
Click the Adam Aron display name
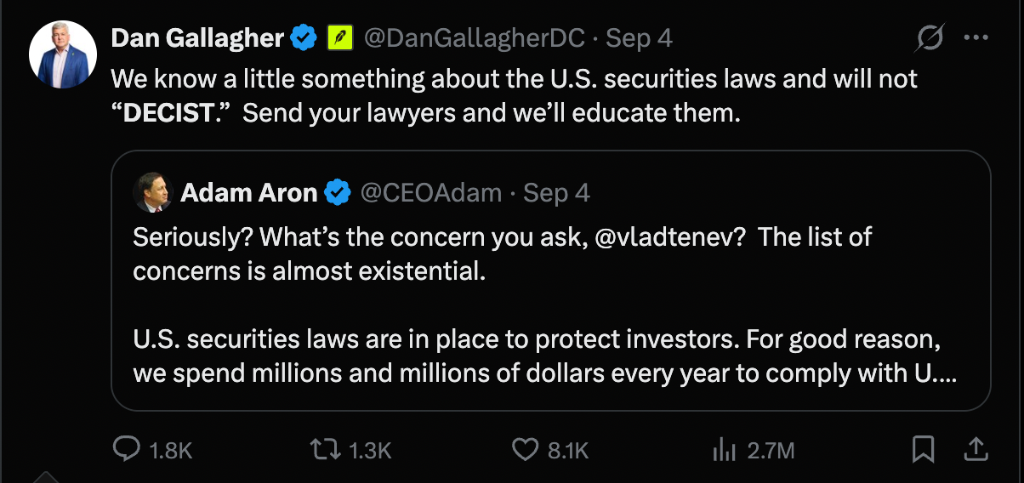pyautogui.click(x=249, y=193)
